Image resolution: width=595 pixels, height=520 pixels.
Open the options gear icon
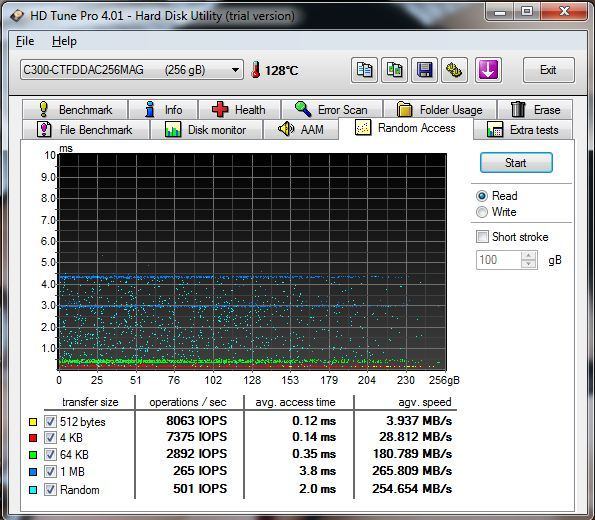click(x=454, y=70)
